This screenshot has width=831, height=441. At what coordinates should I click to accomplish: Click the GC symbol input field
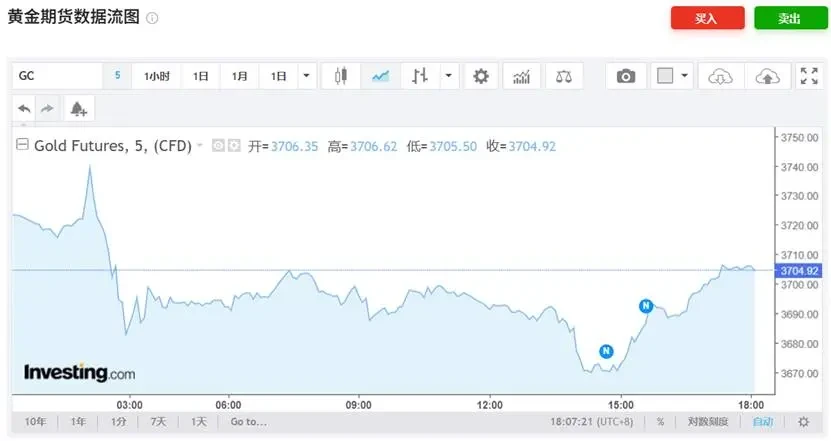point(55,76)
